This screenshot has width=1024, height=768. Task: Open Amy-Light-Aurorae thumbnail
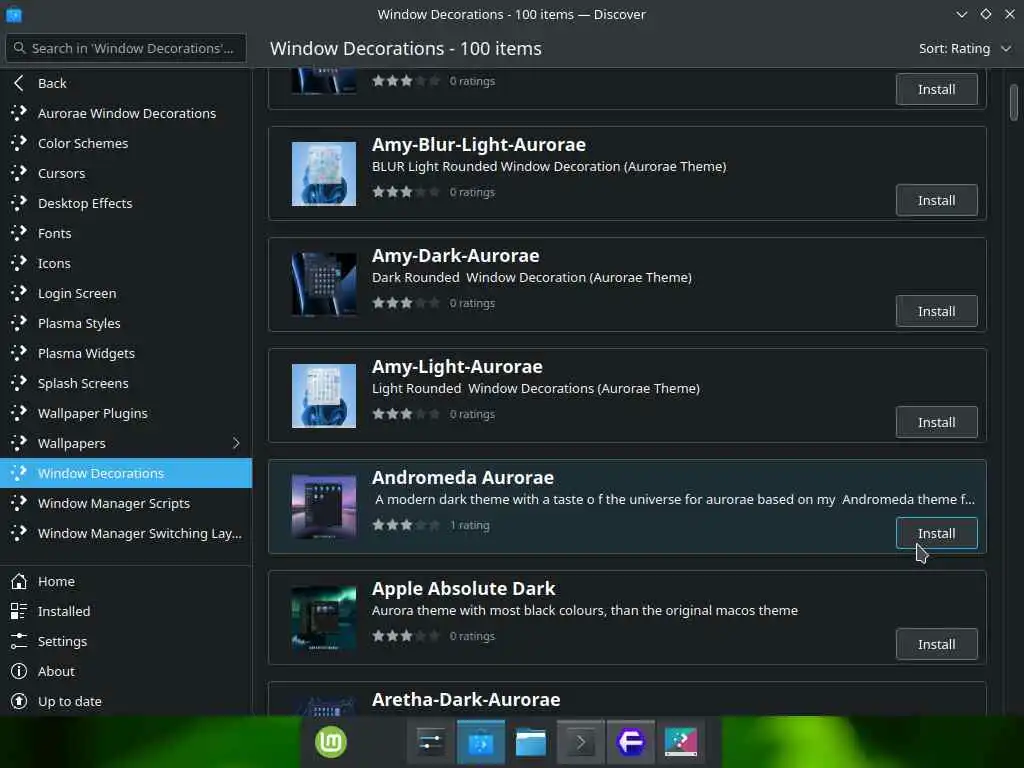pos(324,396)
